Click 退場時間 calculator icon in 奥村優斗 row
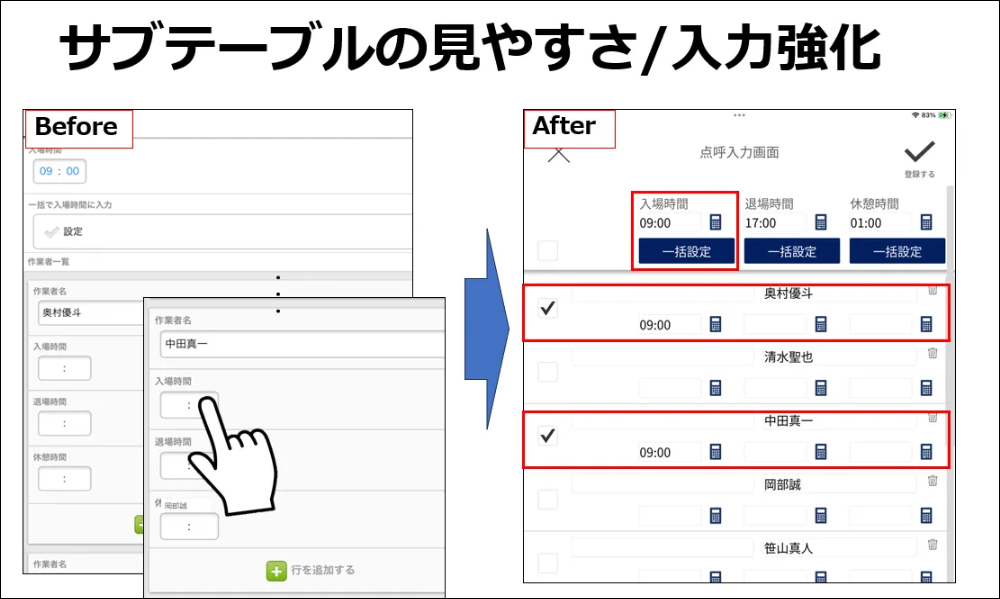Viewport: 1000px width, 599px height. pyautogui.click(x=821, y=324)
